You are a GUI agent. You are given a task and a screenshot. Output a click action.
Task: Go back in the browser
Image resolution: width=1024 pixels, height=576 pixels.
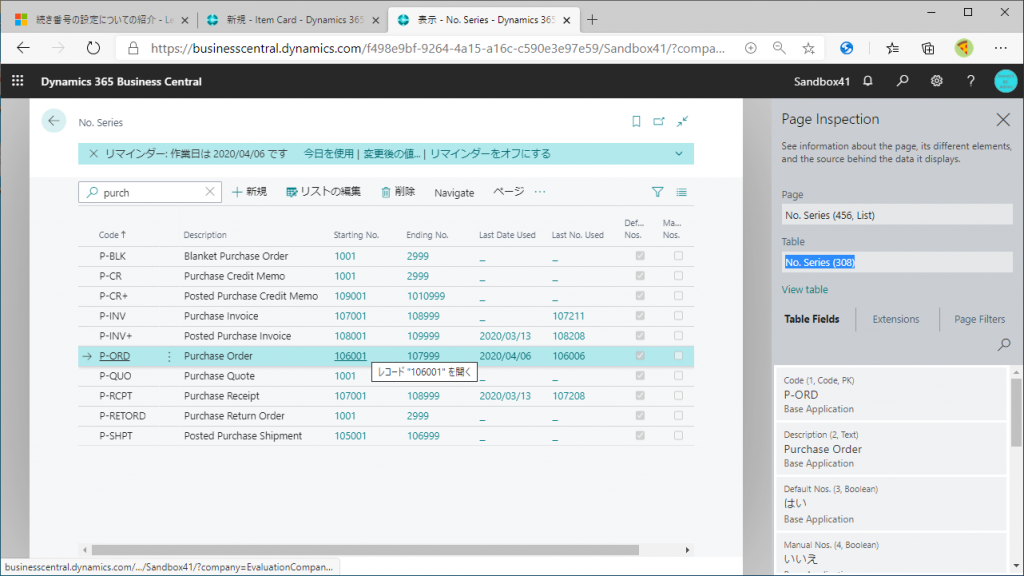24,48
